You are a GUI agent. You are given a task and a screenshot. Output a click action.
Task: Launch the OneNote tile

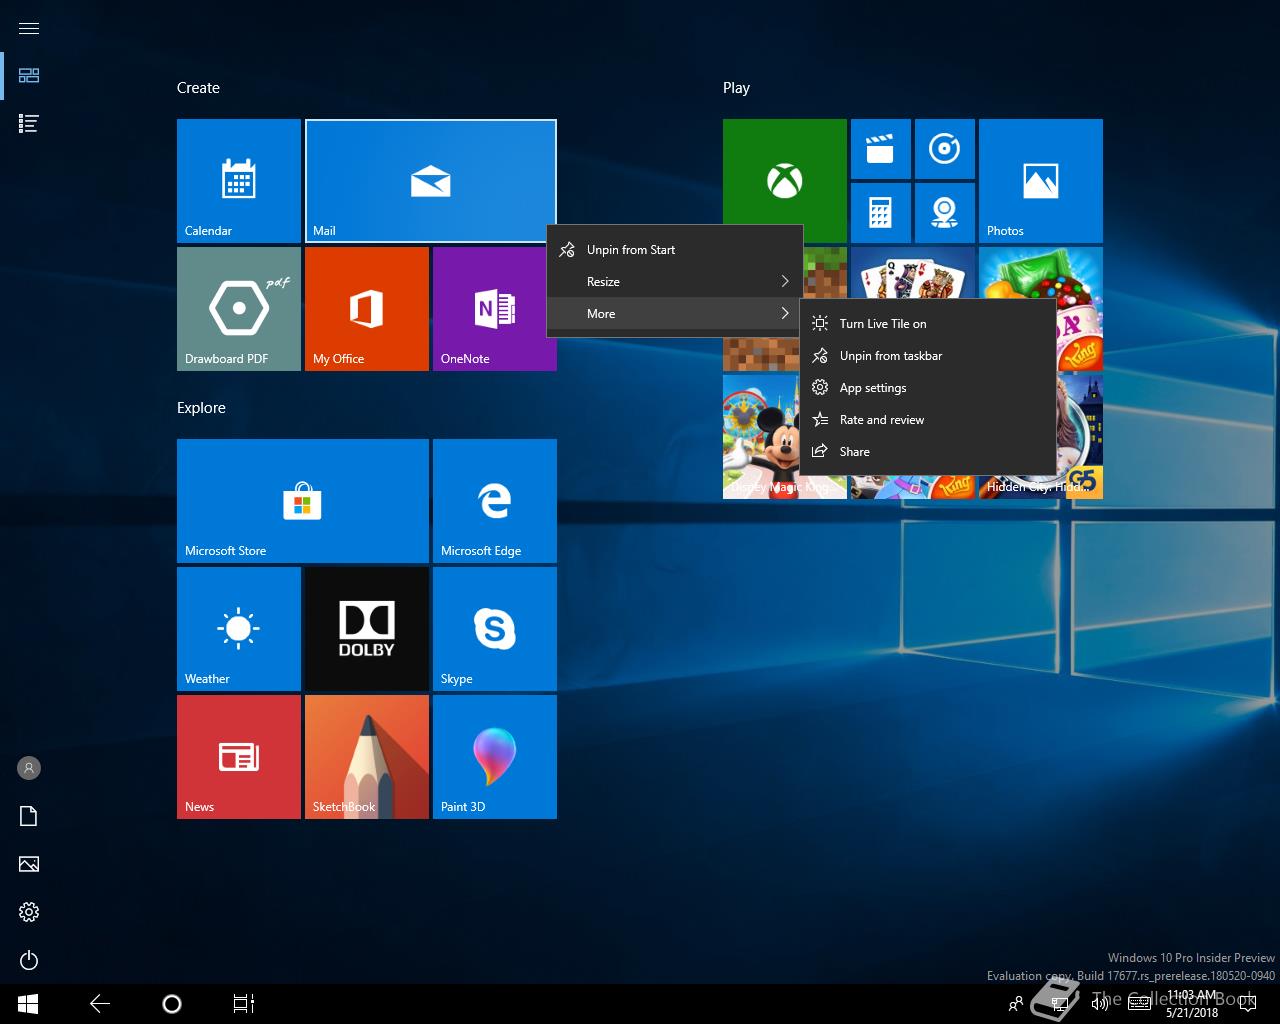coord(495,309)
